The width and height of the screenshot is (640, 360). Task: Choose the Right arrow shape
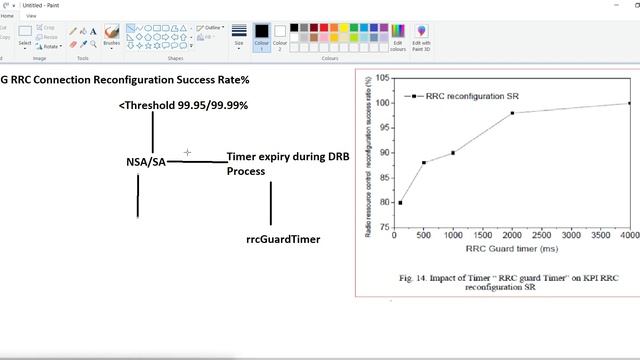coord(166,37)
